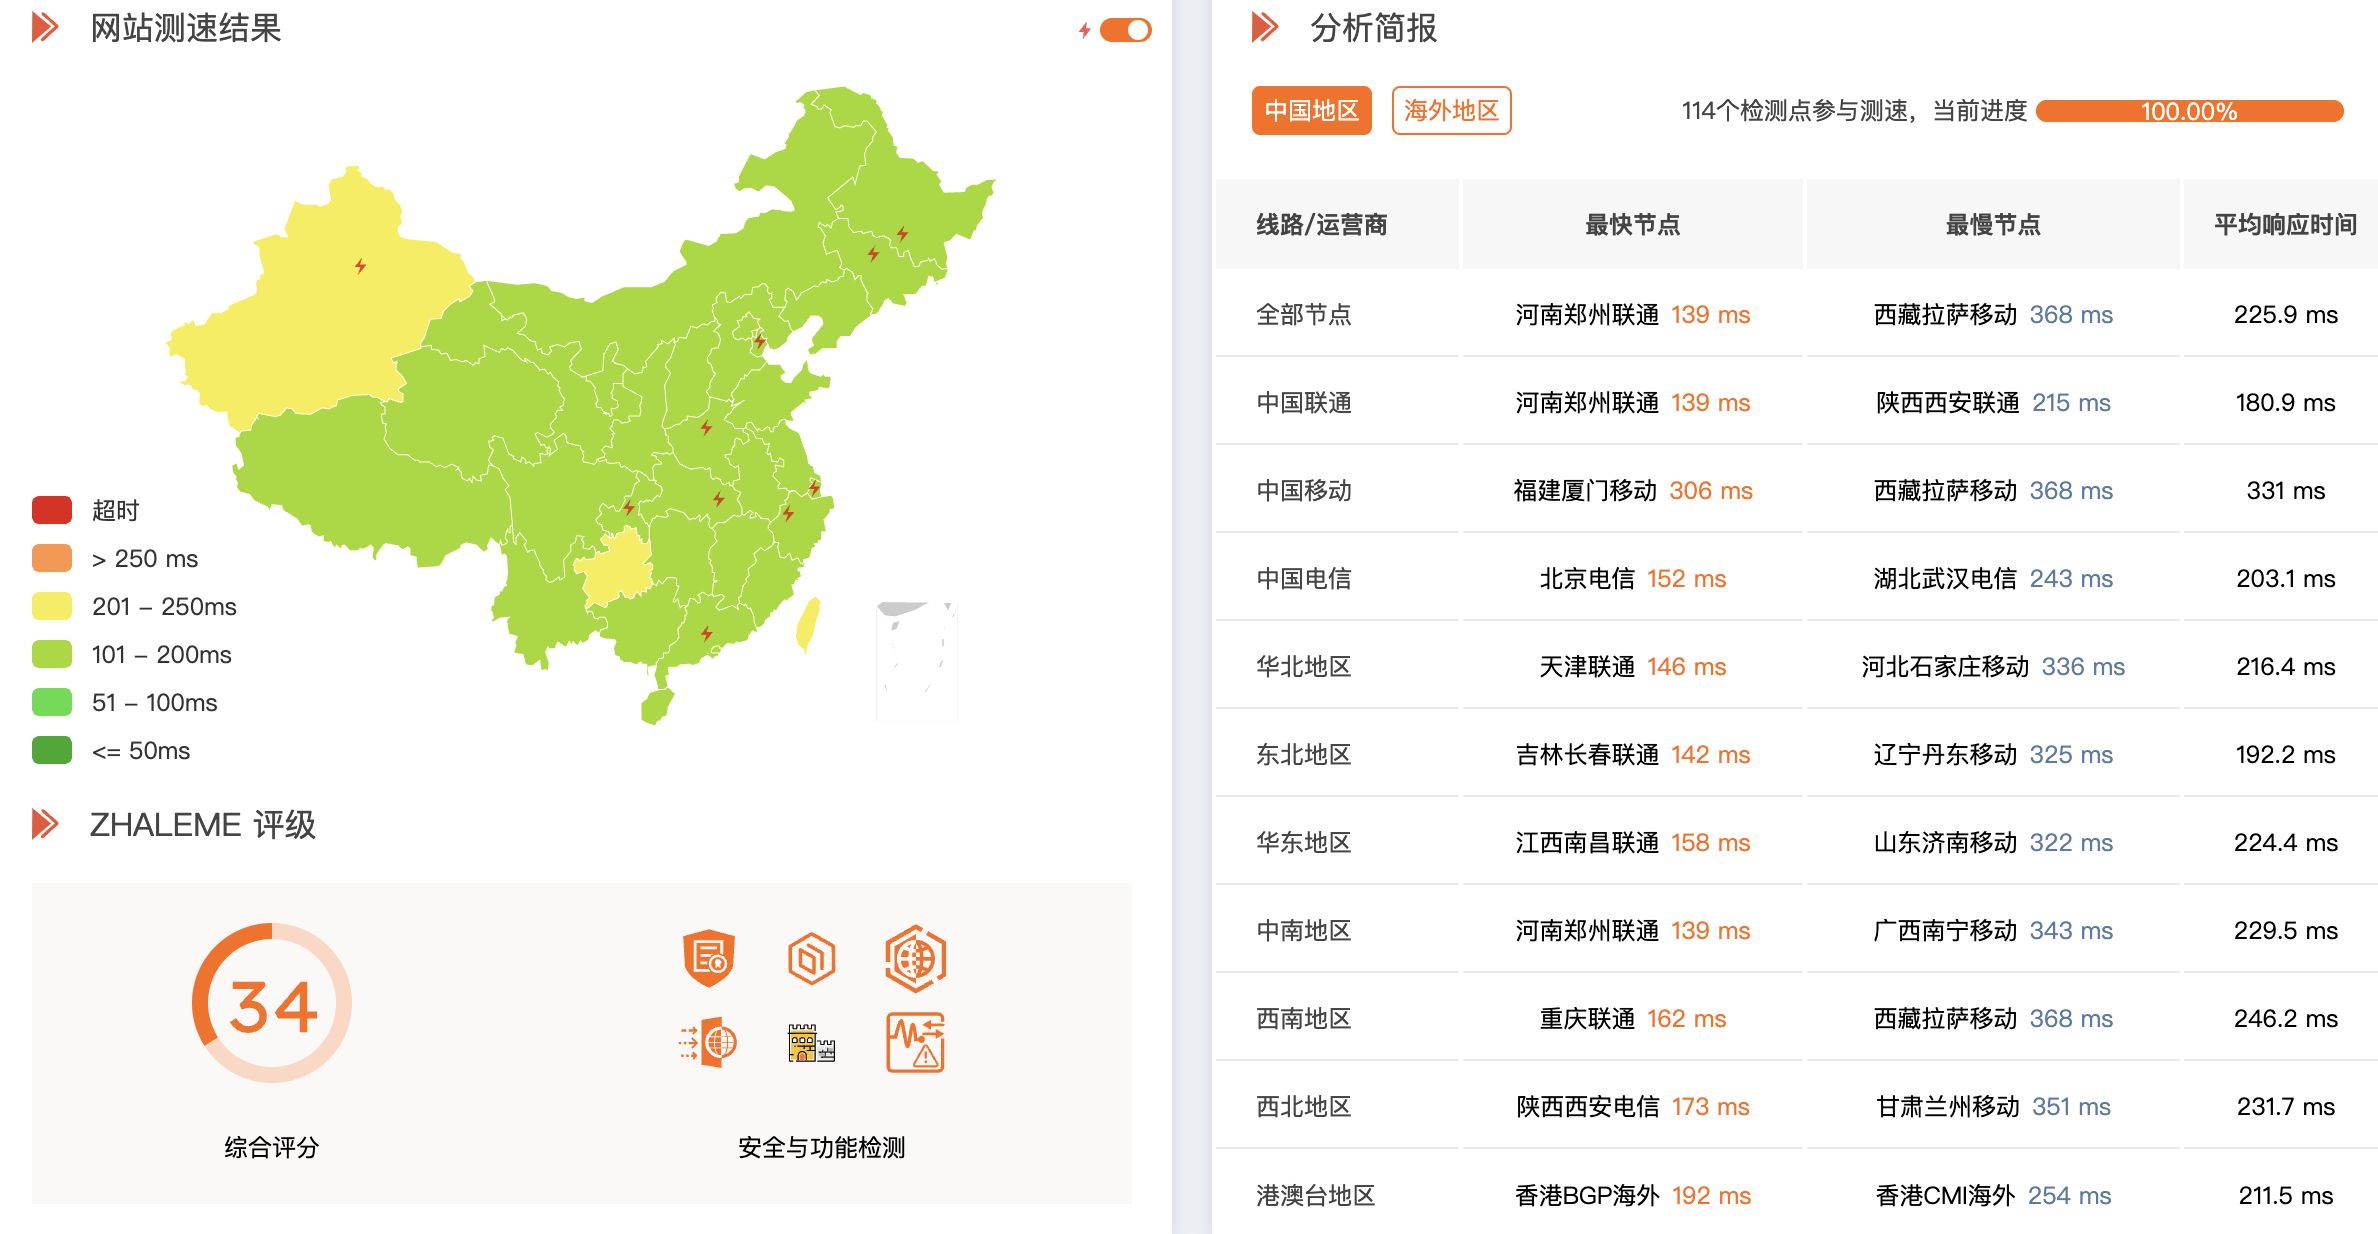This screenshot has width=2378, height=1234.
Task: Select the 中国电信 row label
Action: (1303, 579)
